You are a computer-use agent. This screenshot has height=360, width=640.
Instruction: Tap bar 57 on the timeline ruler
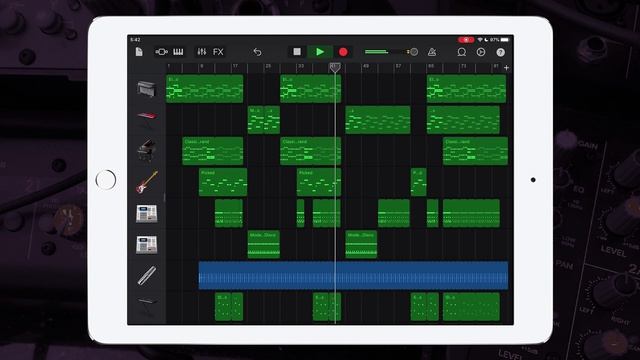[398, 67]
